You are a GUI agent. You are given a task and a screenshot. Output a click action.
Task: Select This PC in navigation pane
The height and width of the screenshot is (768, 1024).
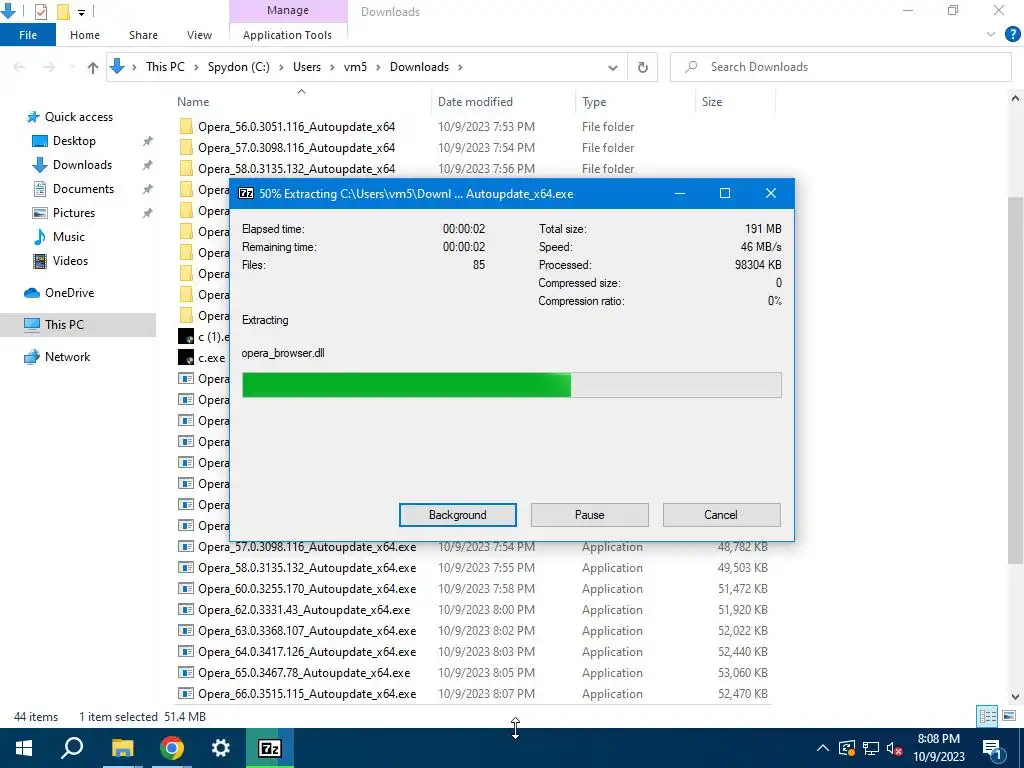pos(64,325)
